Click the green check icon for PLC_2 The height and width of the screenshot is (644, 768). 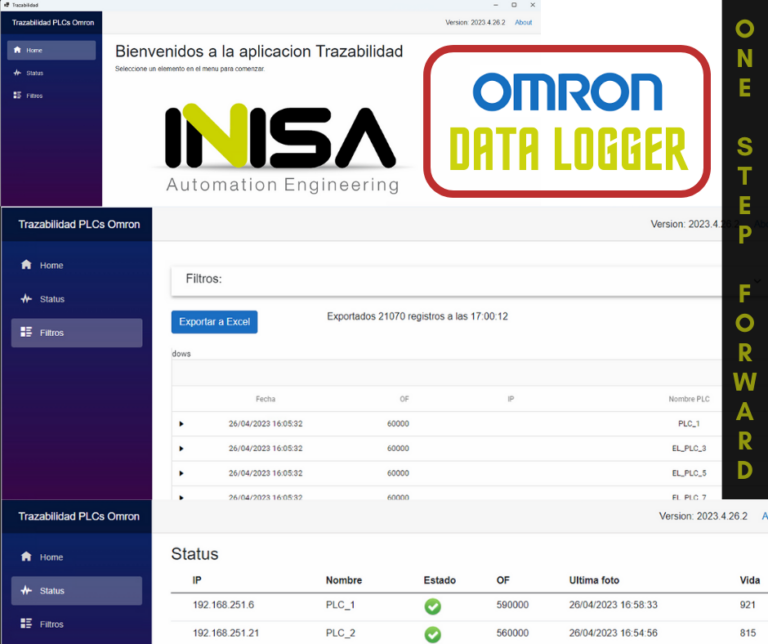click(432, 634)
